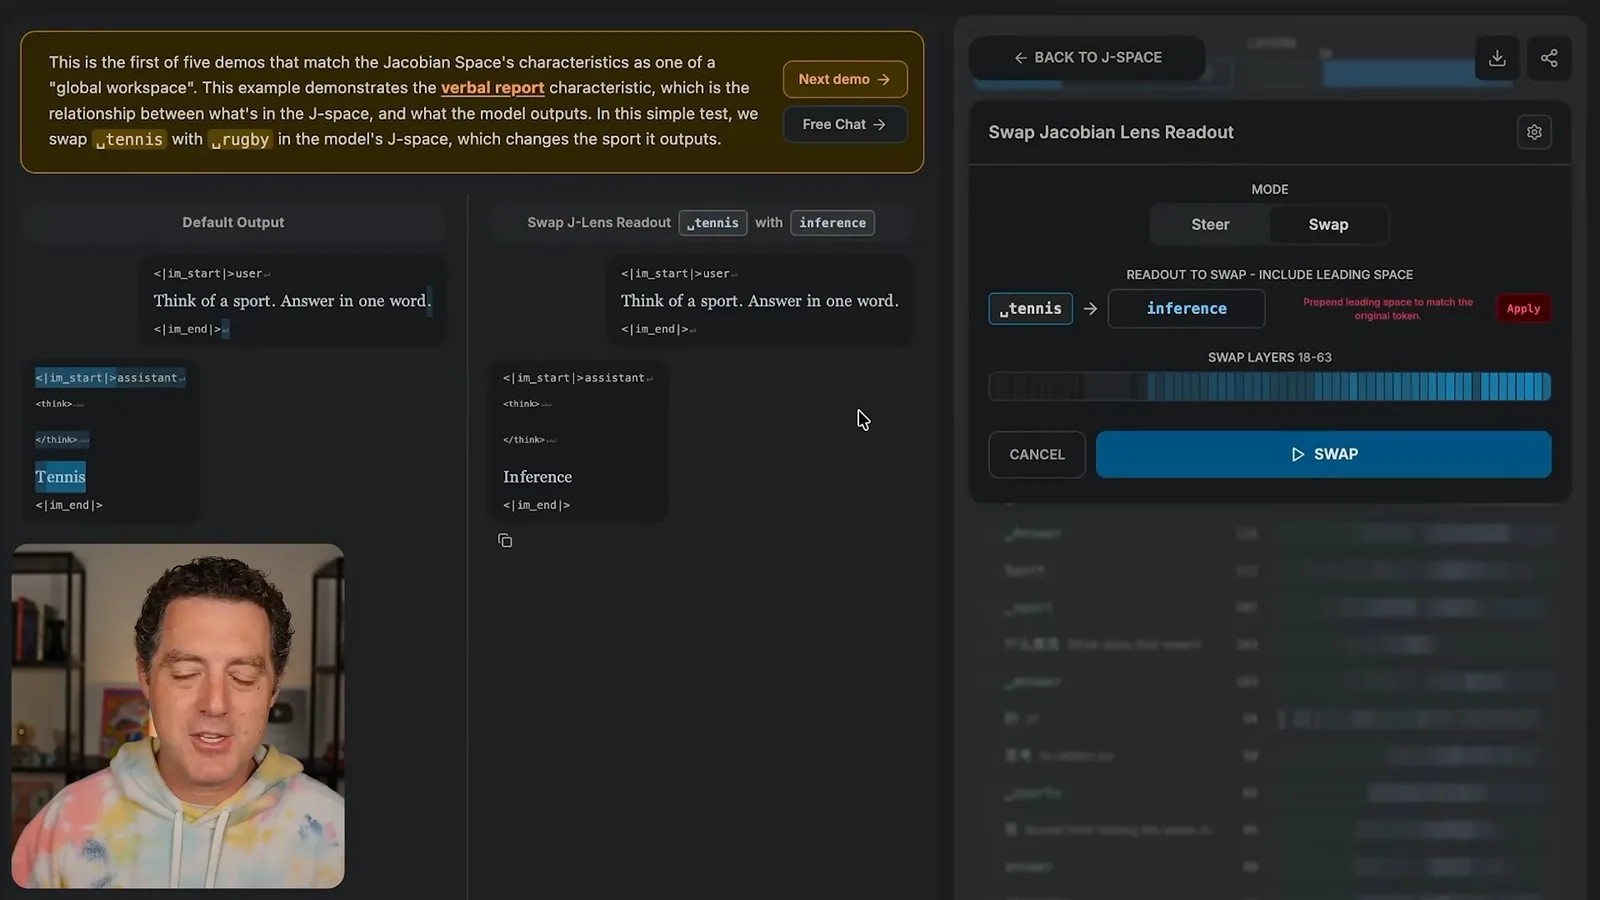This screenshot has height=900, width=1600.
Task: Open Free Chat
Action: (x=845, y=124)
